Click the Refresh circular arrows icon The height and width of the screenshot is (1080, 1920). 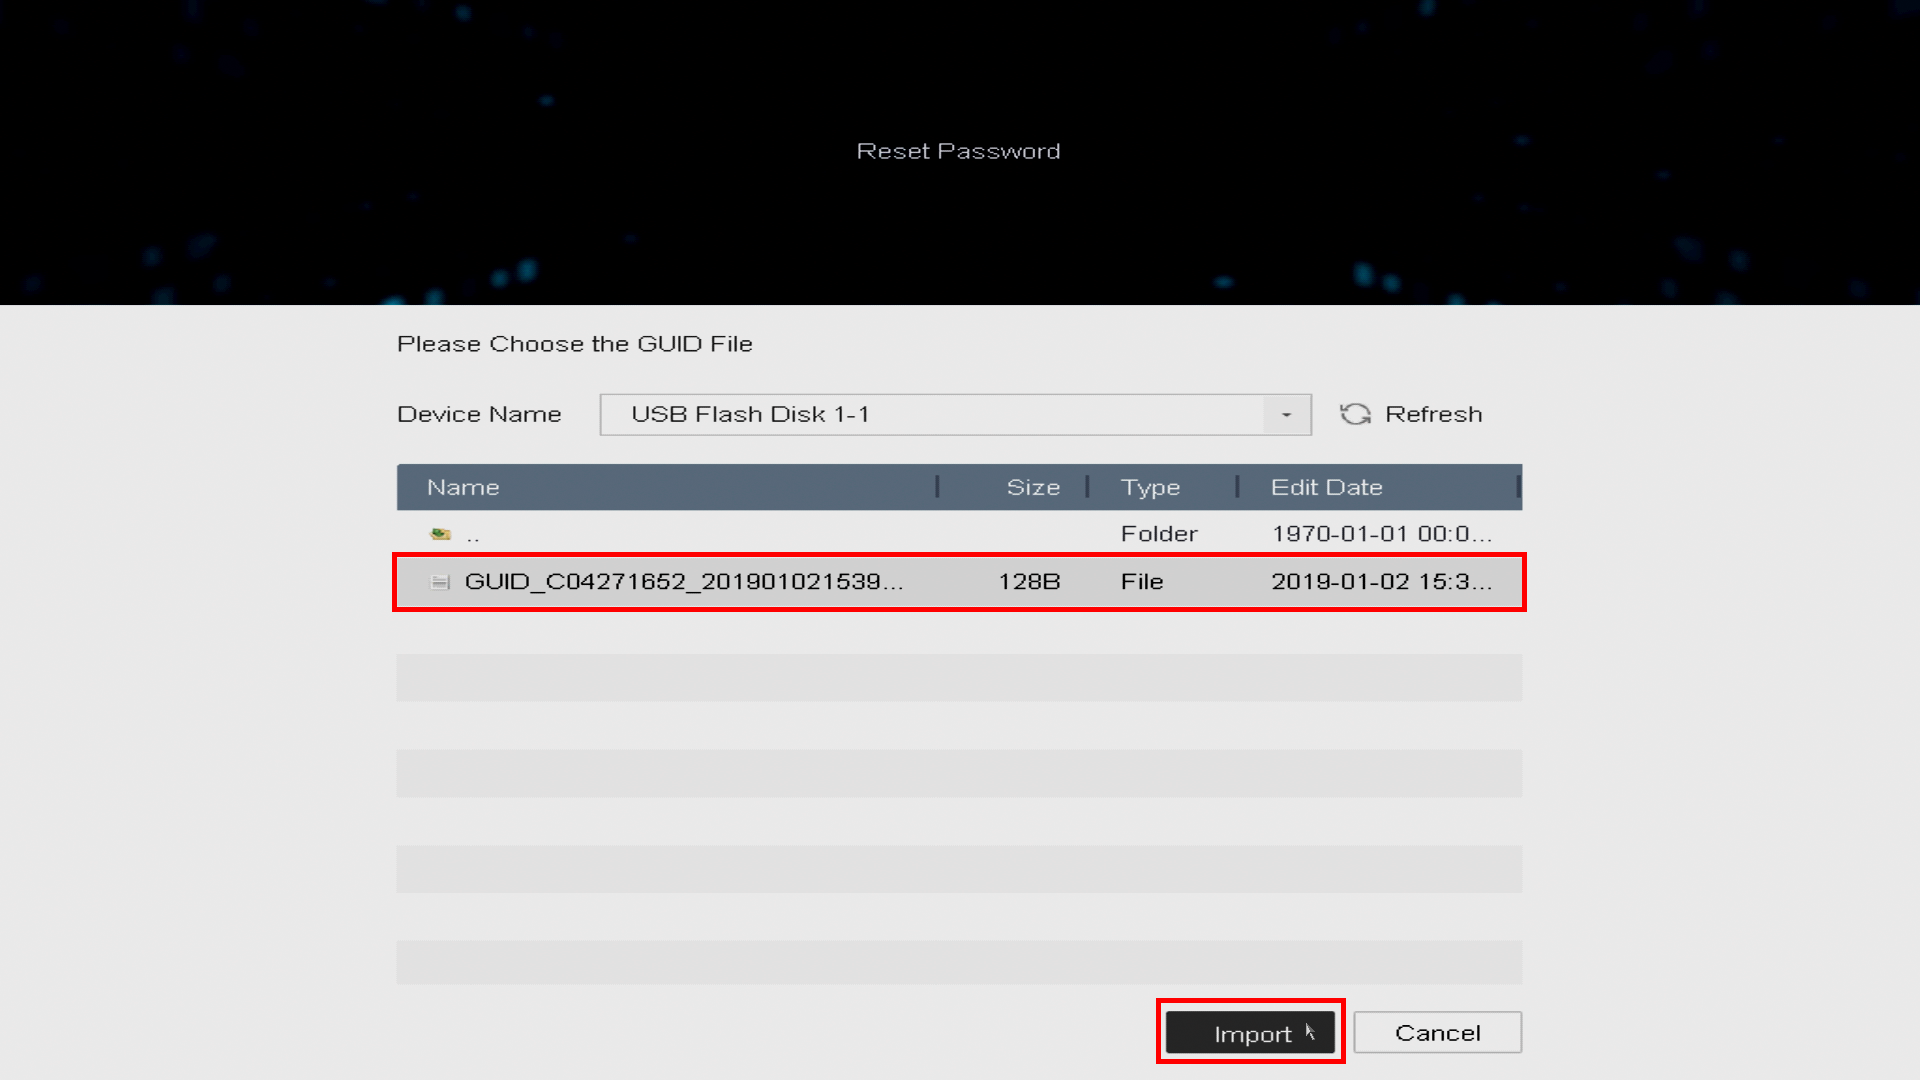point(1355,414)
